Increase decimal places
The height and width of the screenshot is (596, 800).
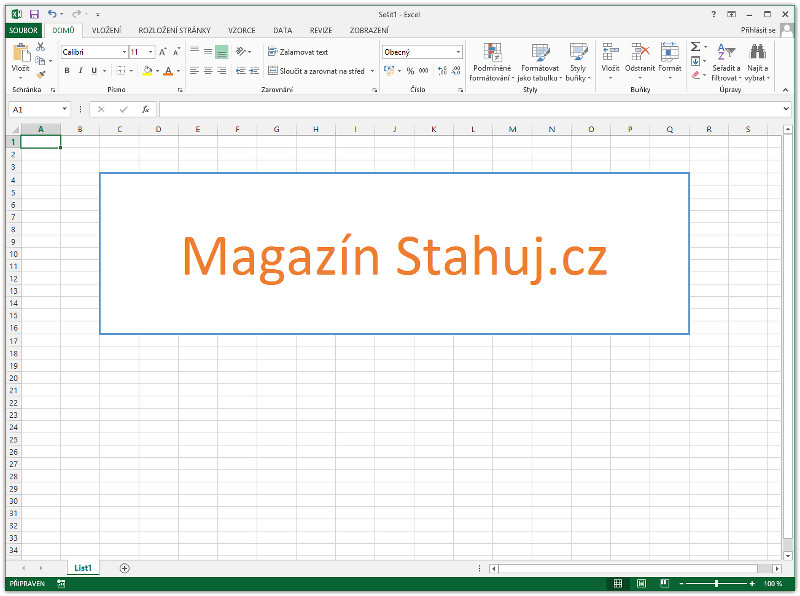pyautogui.click(x=442, y=71)
